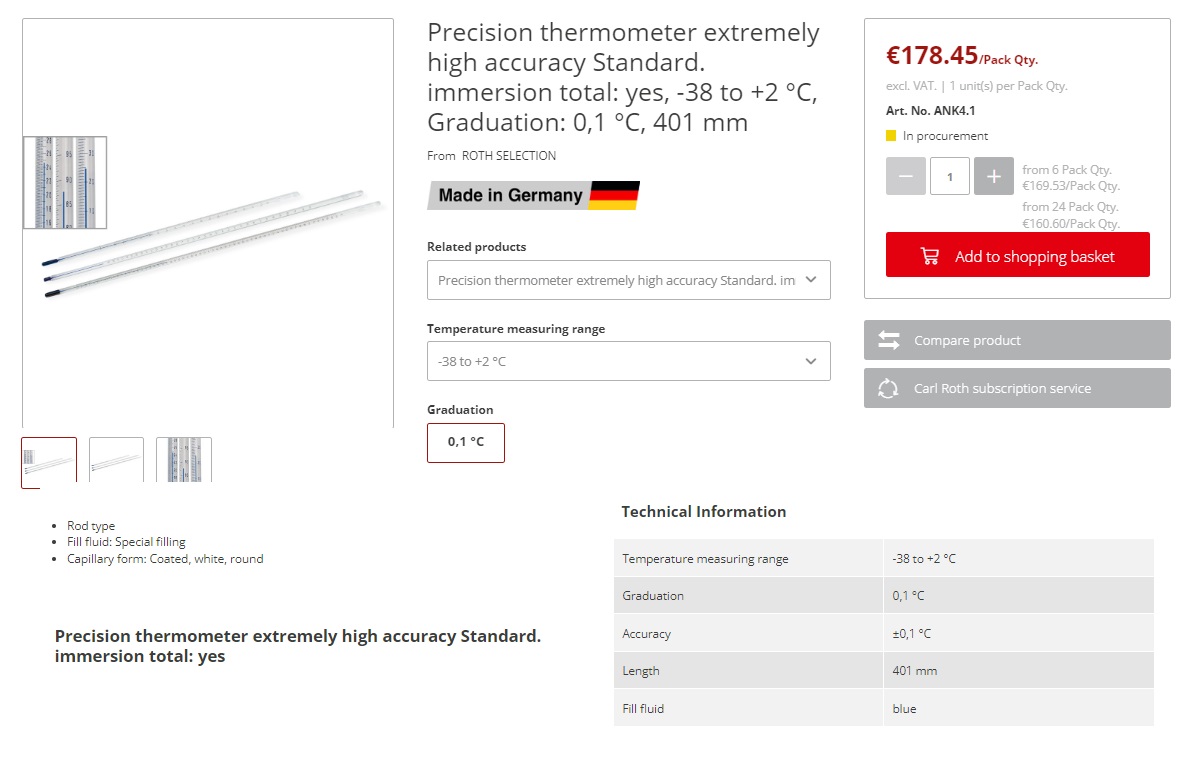Click the subscription service cycle icon
The image size is (1181, 767).
click(x=888, y=388)
